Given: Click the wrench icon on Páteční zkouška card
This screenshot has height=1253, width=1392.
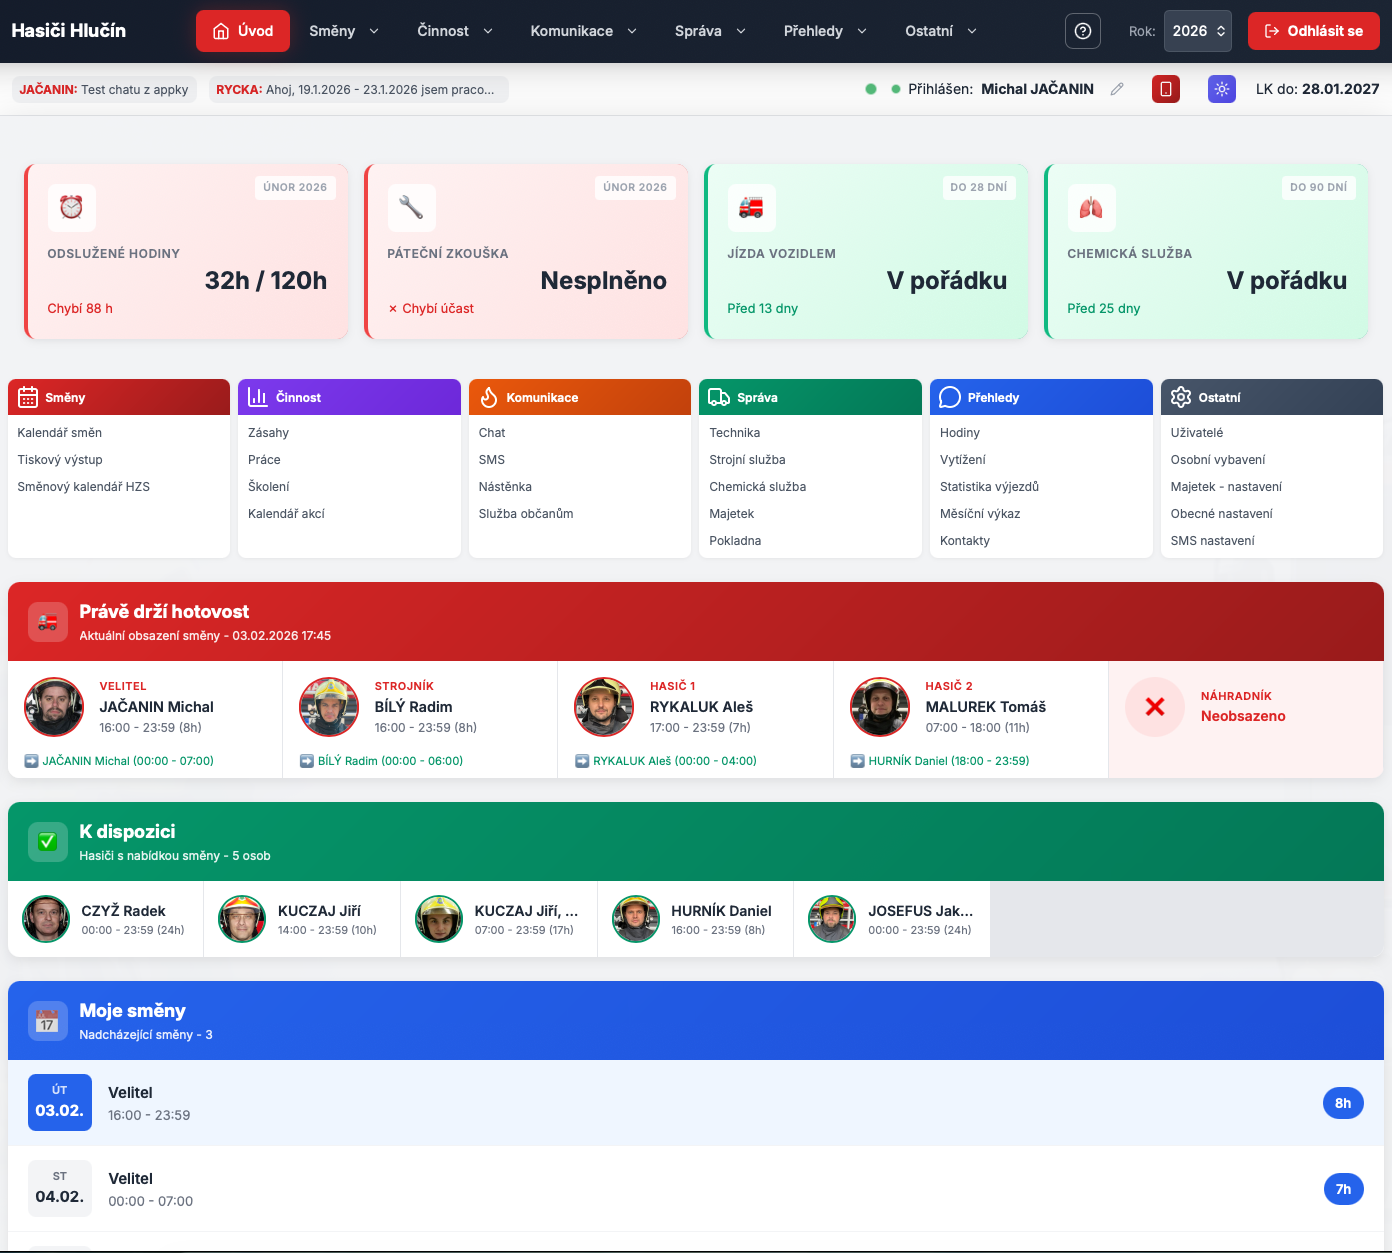Looking at the screenshot, I should click(411, 208).
